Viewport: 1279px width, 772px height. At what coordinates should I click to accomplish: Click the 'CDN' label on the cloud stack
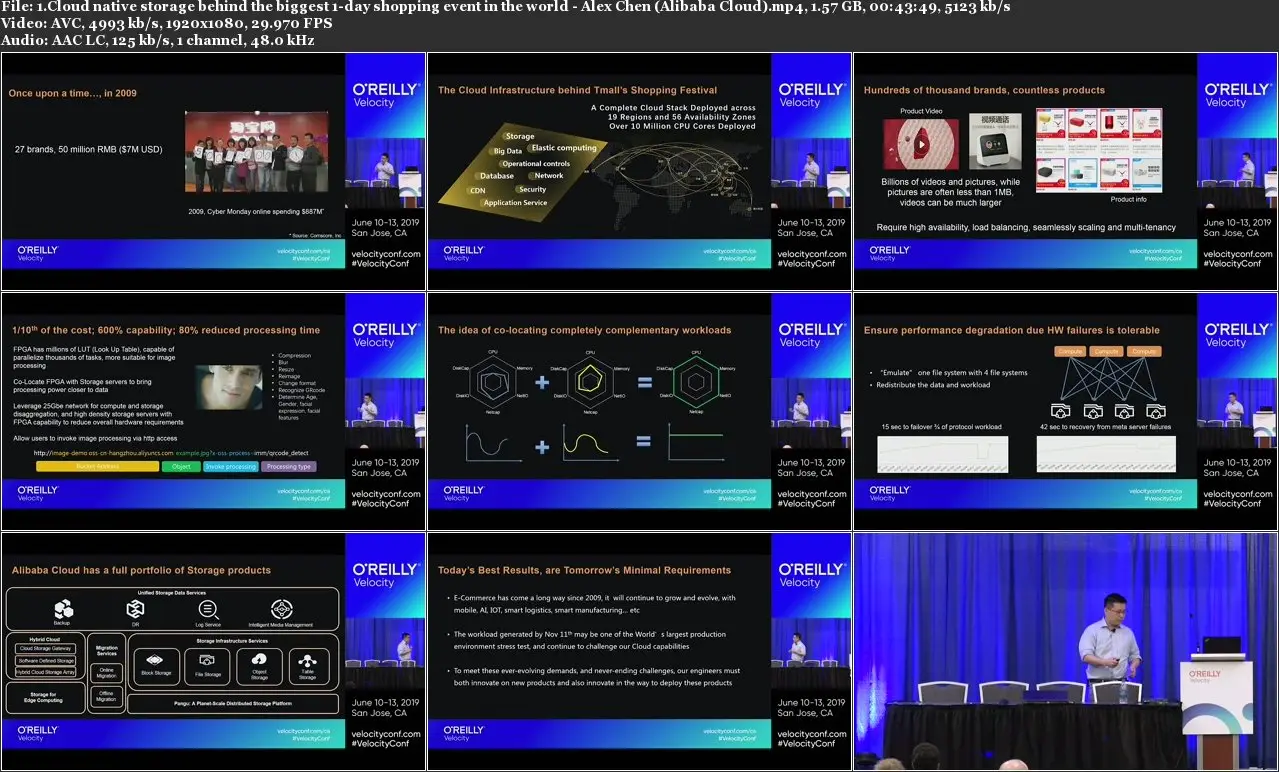pyautogui.click(x=478, y=190)
